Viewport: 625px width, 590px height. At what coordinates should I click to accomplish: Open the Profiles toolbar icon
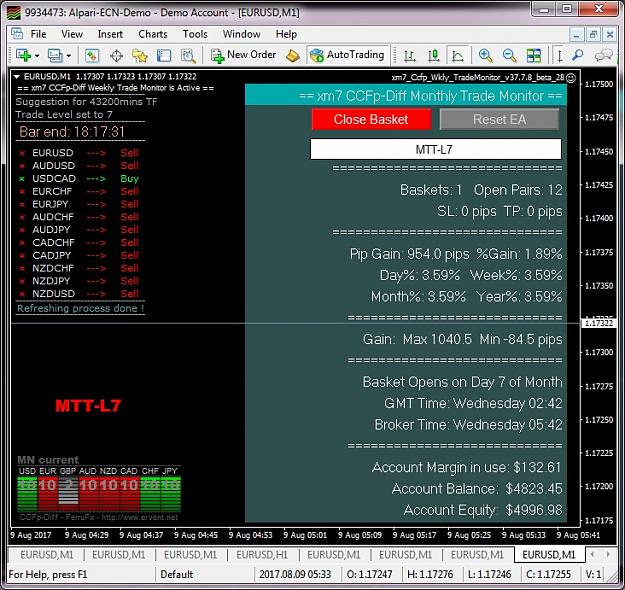tap(55, 55)
